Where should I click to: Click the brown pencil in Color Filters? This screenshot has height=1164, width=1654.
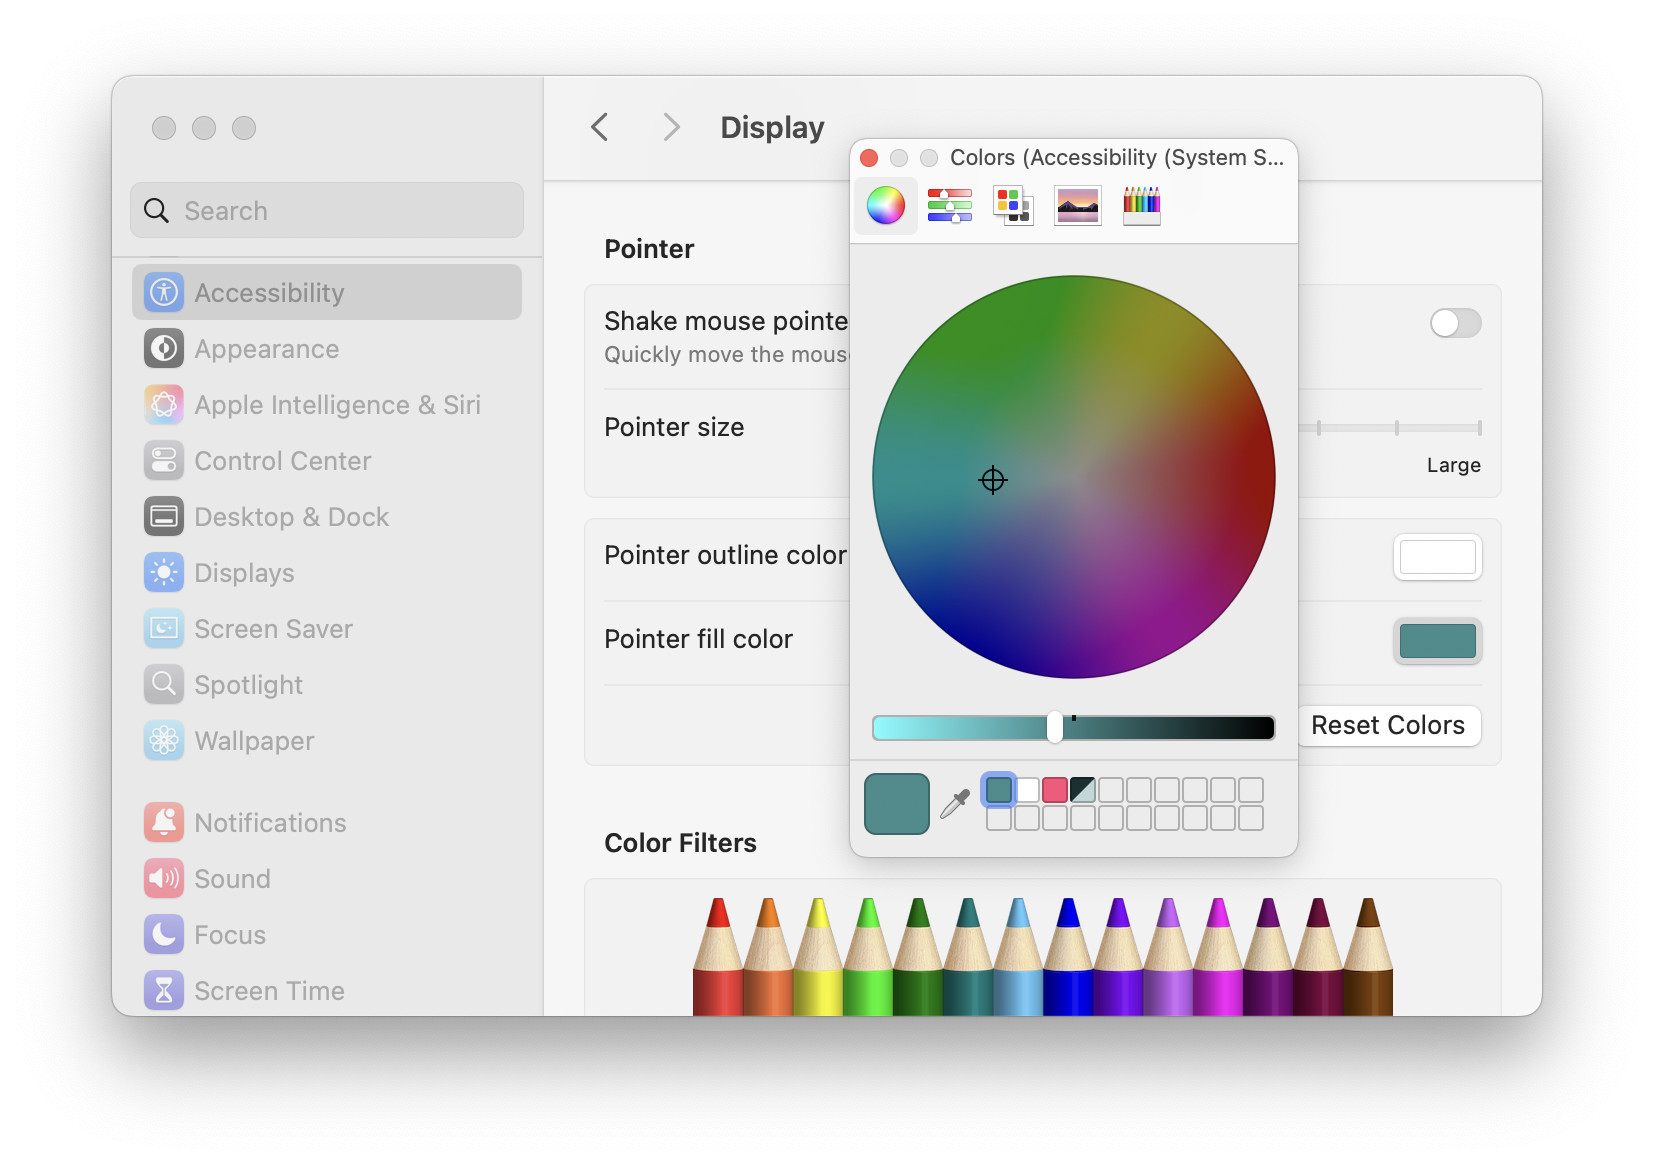[x=1368, y=957]
